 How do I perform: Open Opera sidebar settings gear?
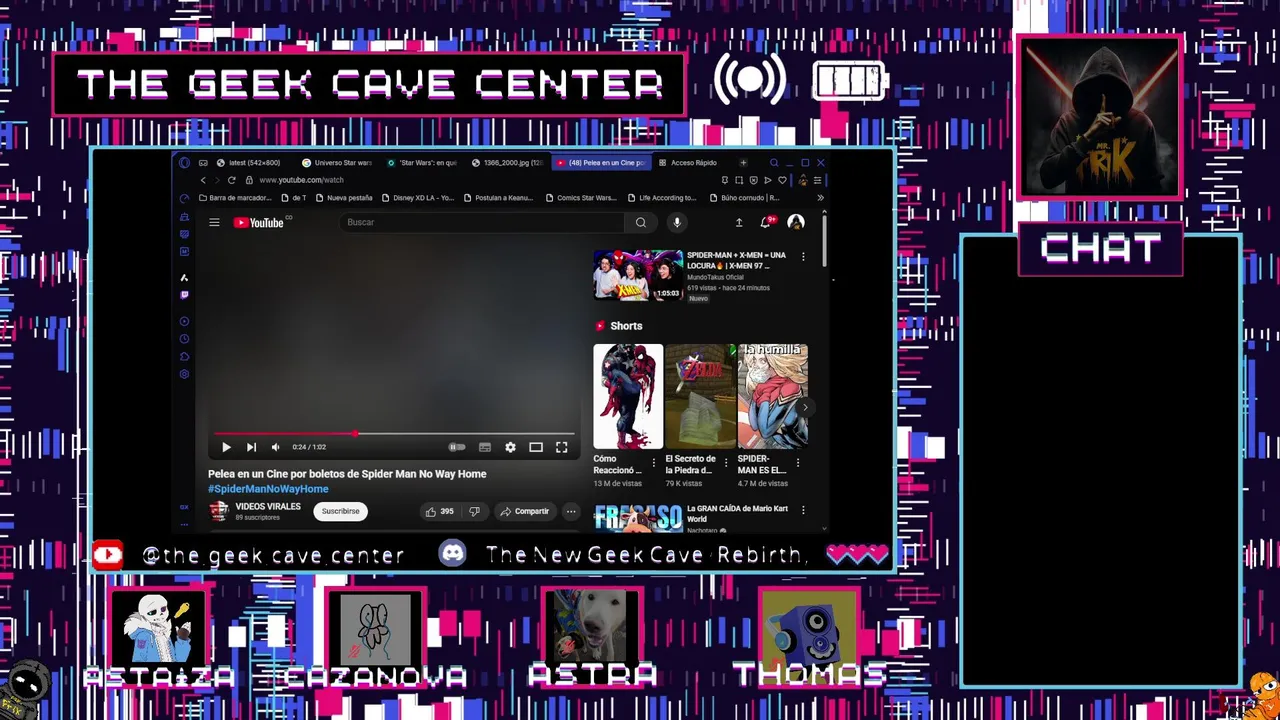[x=184, y=374]
